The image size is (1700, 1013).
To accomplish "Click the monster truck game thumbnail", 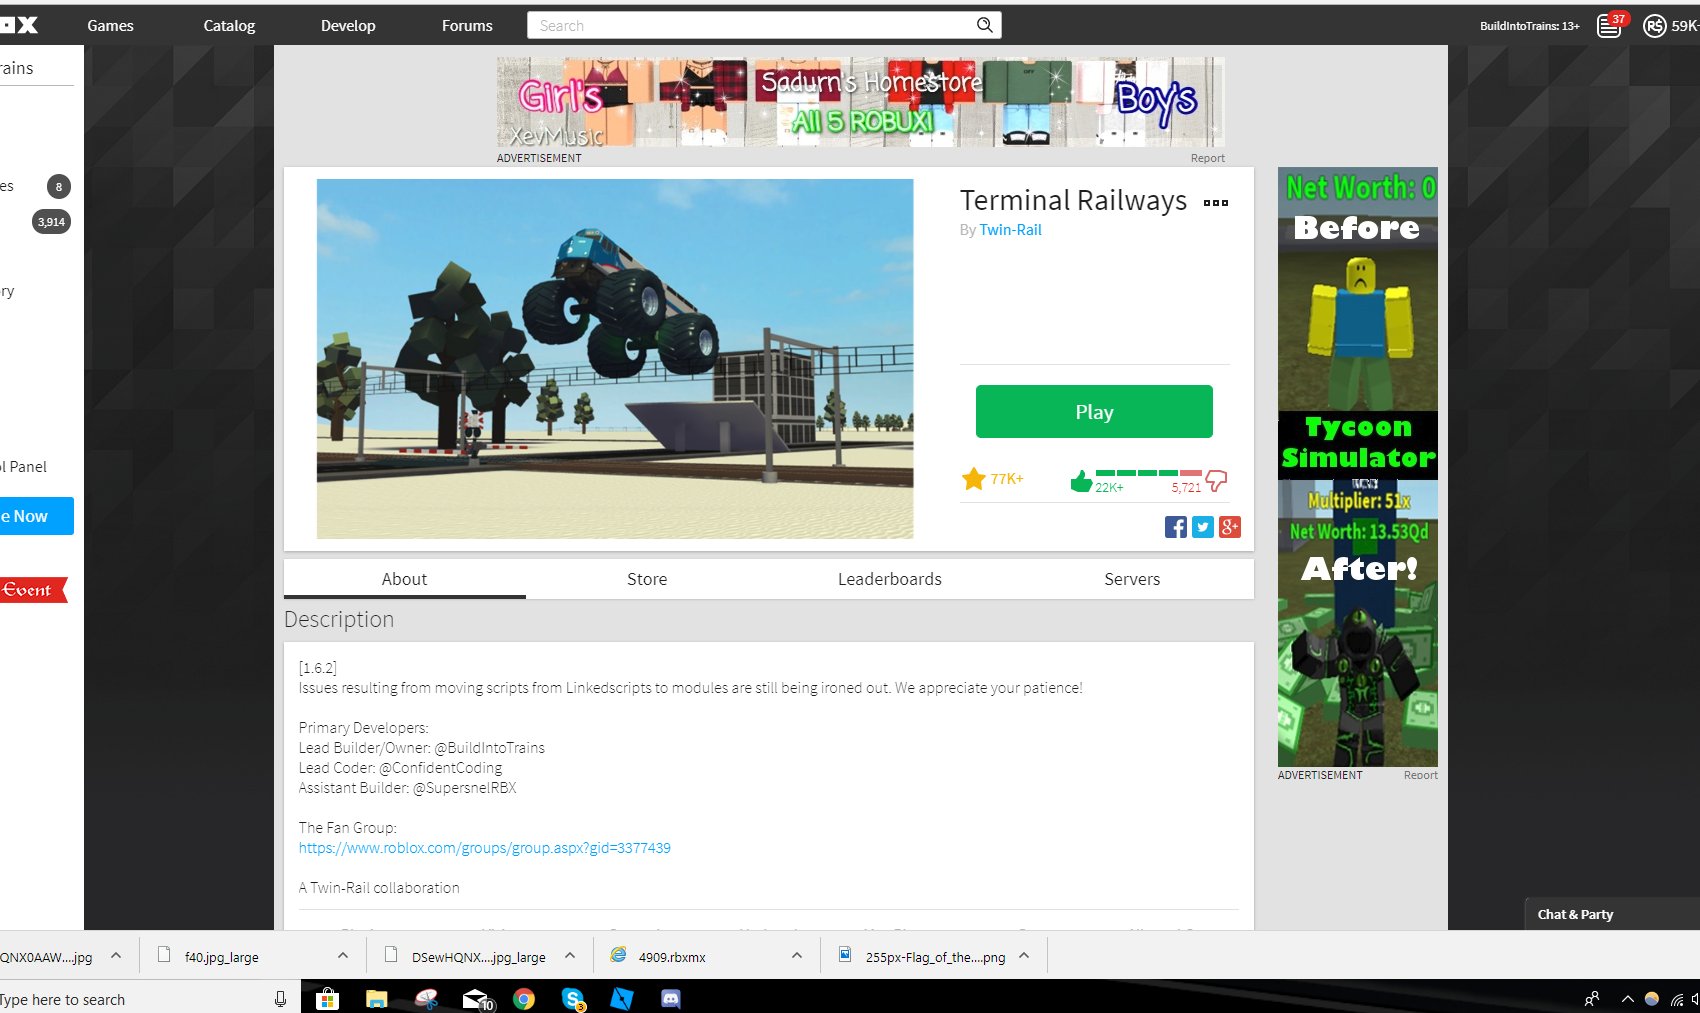I will (615, 359).
